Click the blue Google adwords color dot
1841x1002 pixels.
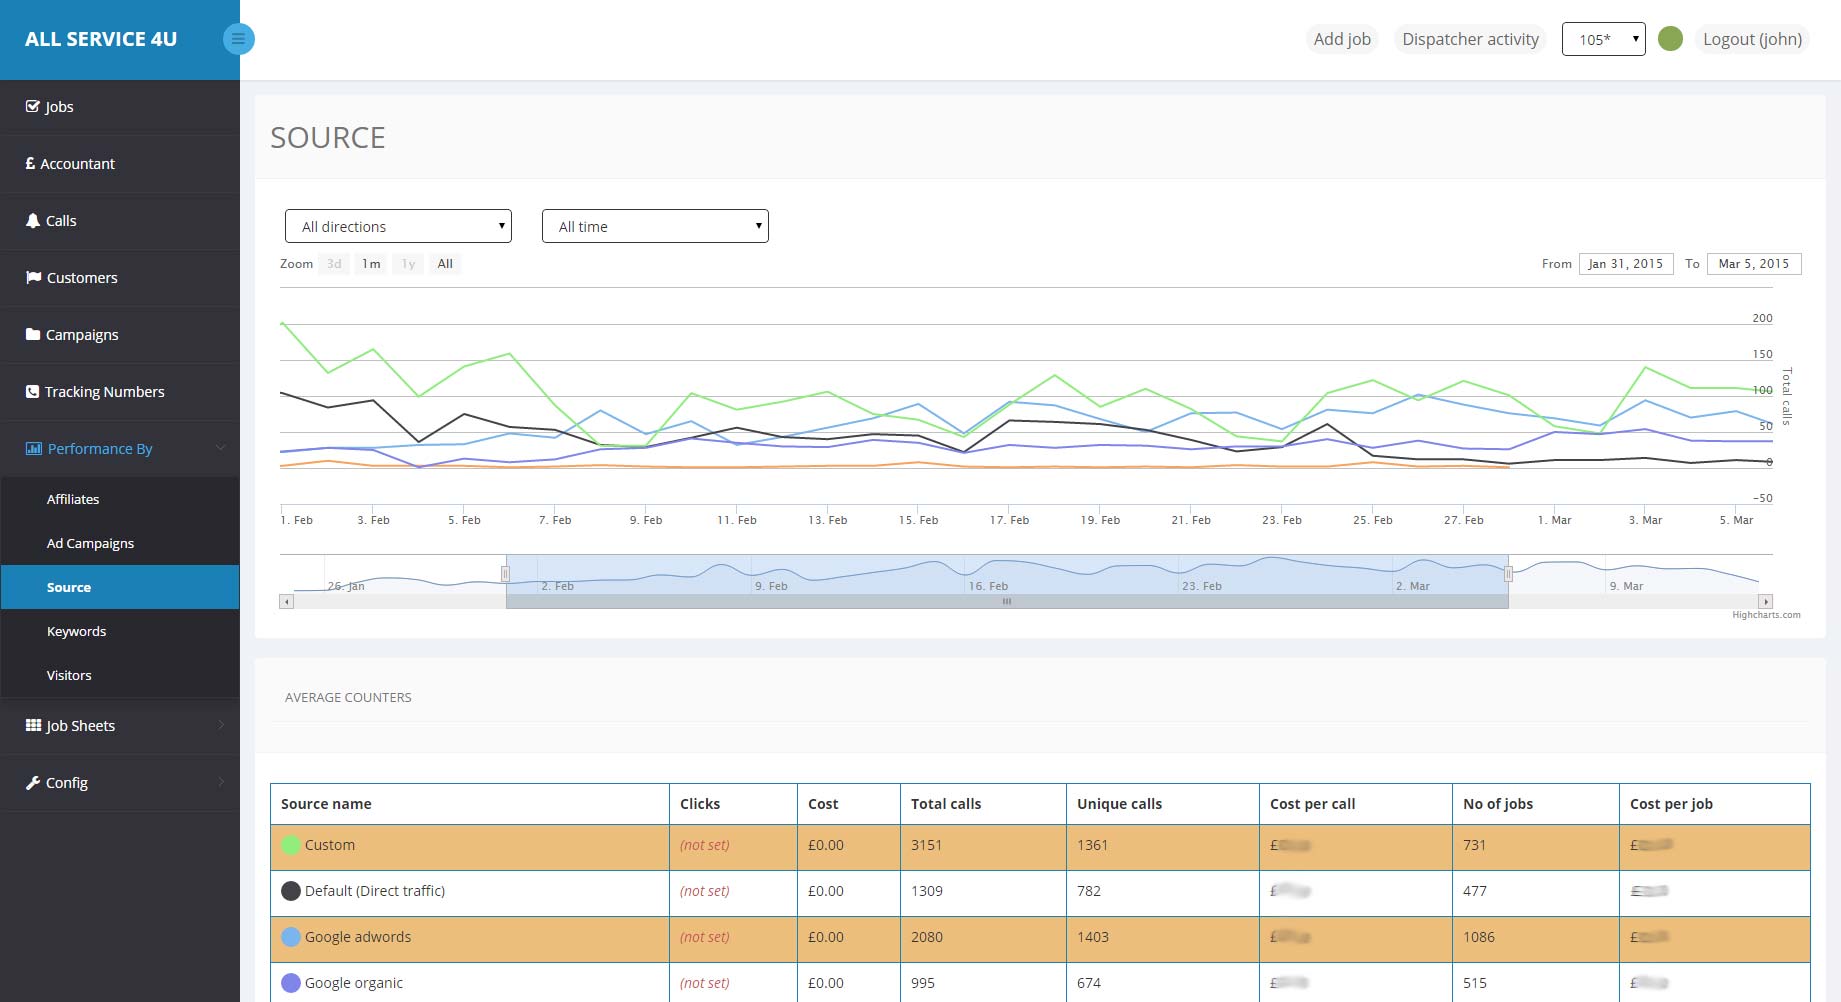tap(291, 937)
